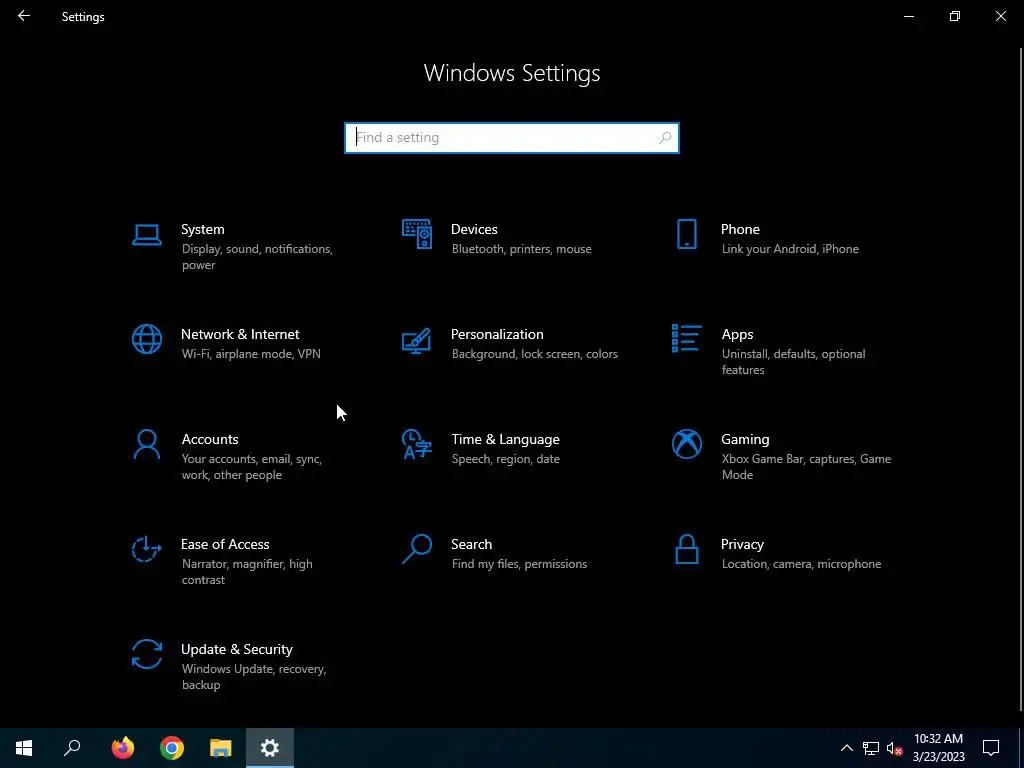Click 'Uninstall, defaults, optional features' text
The width and height of the screenshot is (1024, 768).
click(x=793, y=362)
